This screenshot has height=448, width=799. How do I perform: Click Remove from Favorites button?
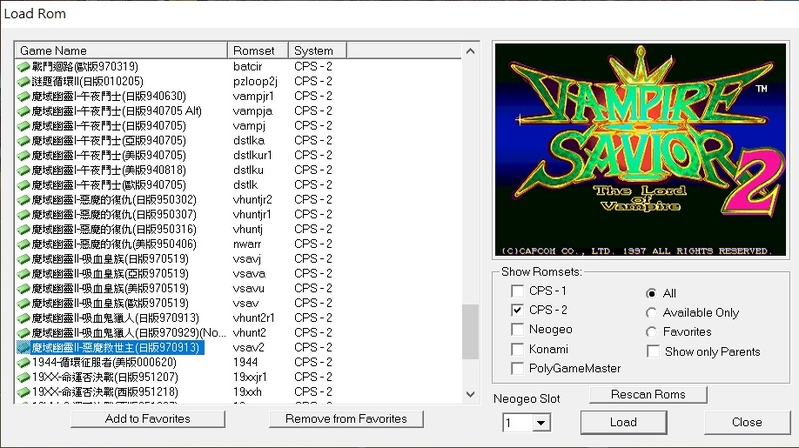coord(346,419)
